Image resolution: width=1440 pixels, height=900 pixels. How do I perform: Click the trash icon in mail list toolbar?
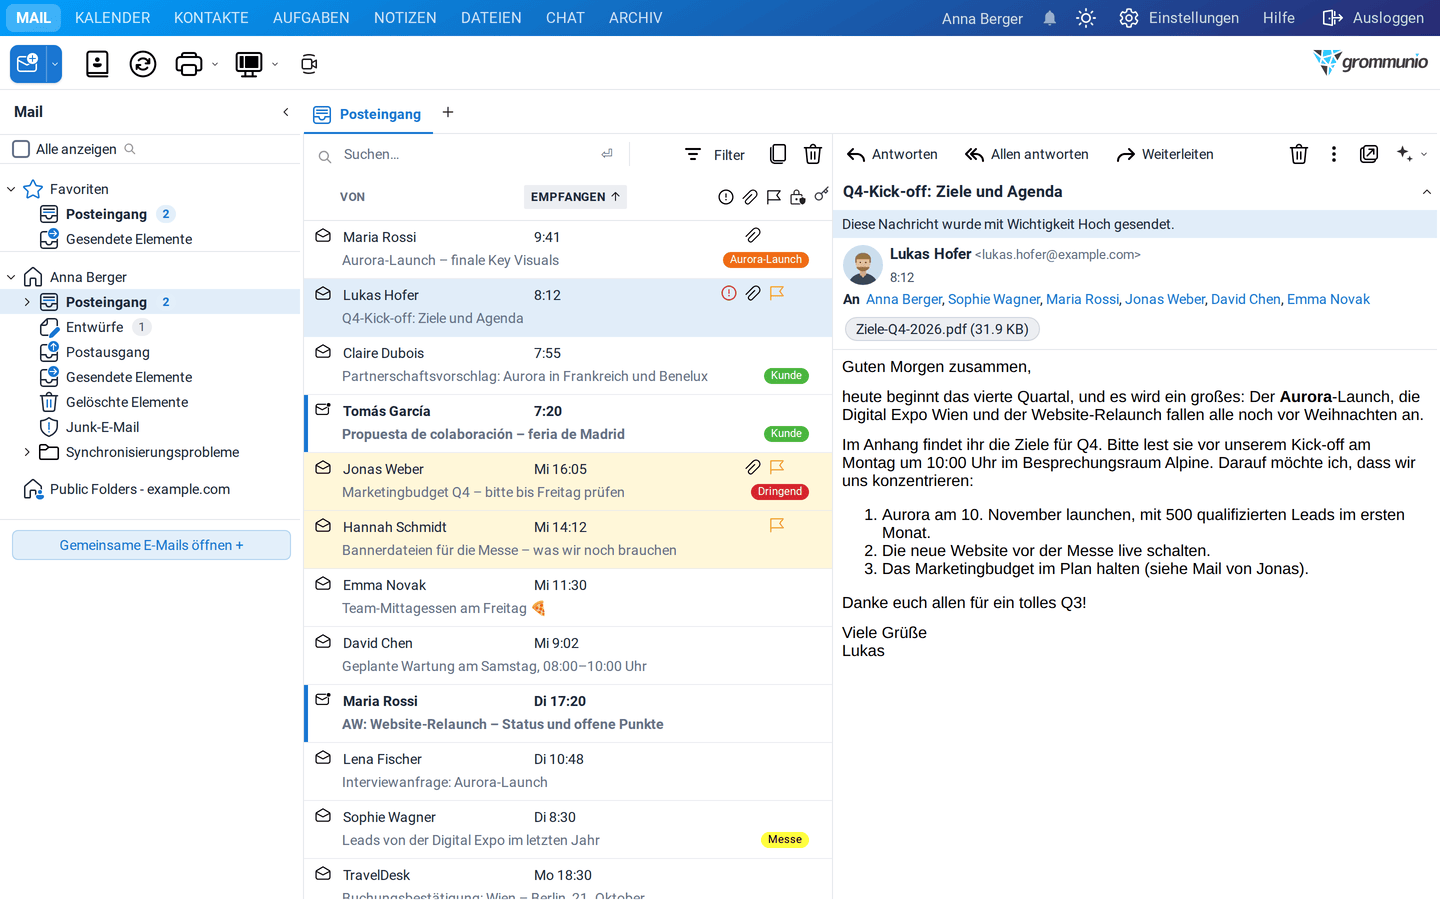813,154
